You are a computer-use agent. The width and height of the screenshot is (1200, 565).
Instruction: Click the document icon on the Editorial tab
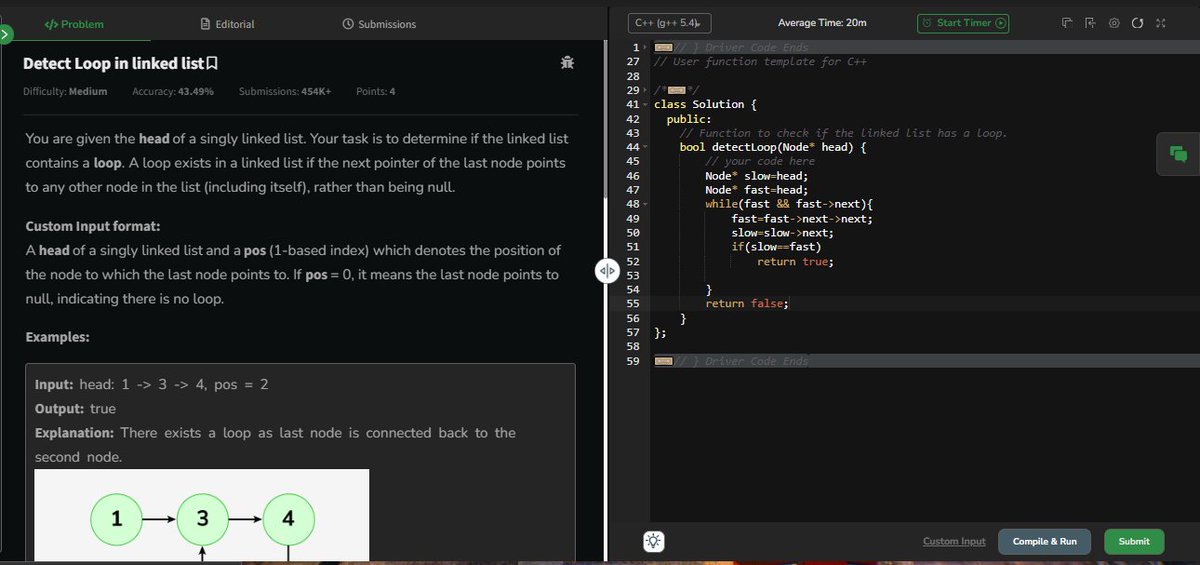click(x=205, y=23)
